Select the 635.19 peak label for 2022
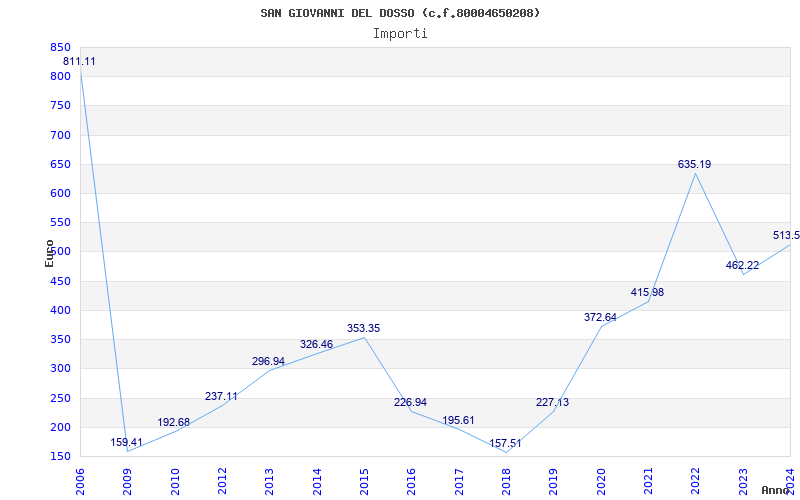The image size is (800, 500). tap(694, 164)
